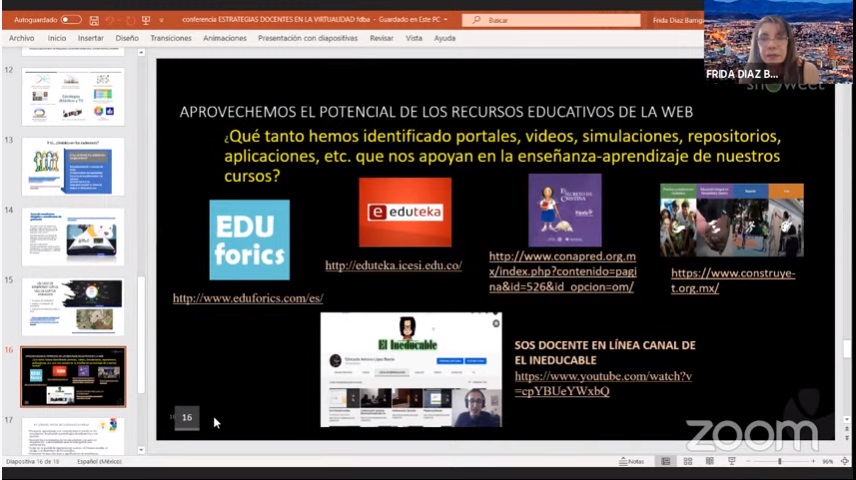Open the Insertar ribbon tab

click(x=90, y=38)
